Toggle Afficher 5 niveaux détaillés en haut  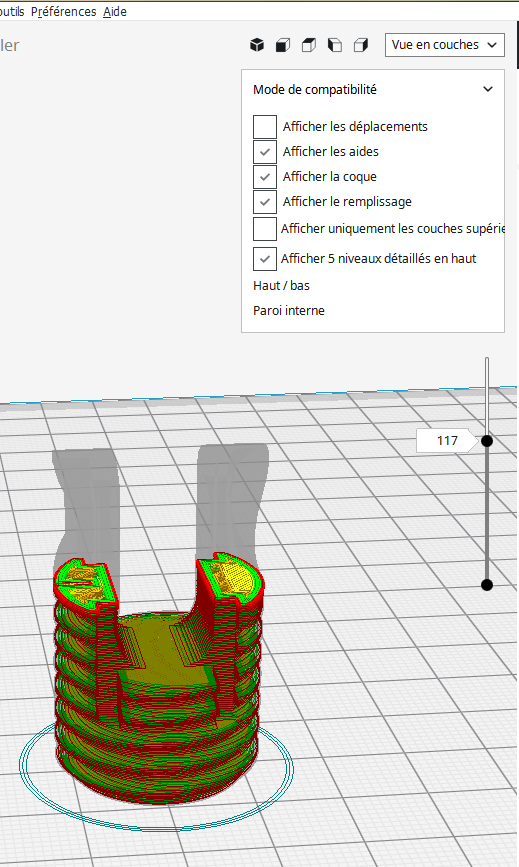pos(265,258)
